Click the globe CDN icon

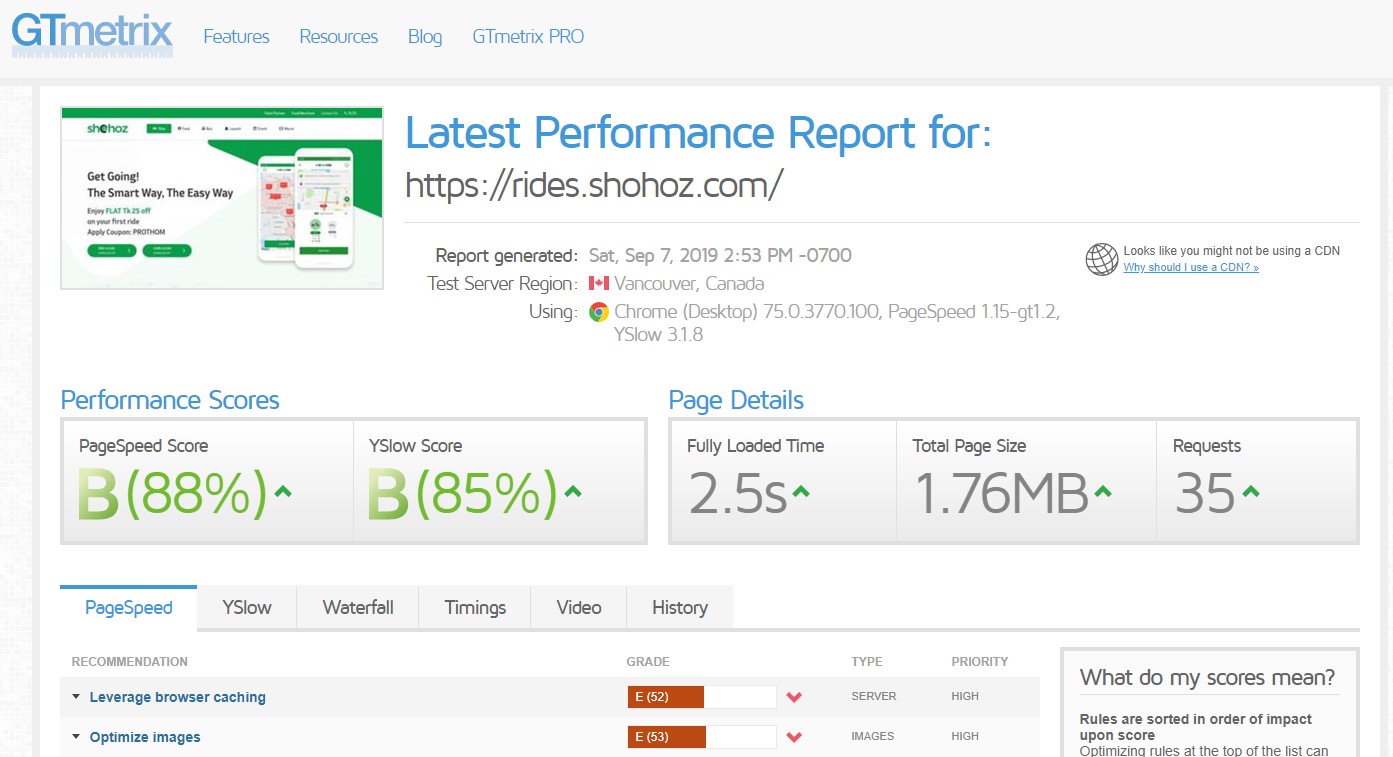pos(1101,259)
